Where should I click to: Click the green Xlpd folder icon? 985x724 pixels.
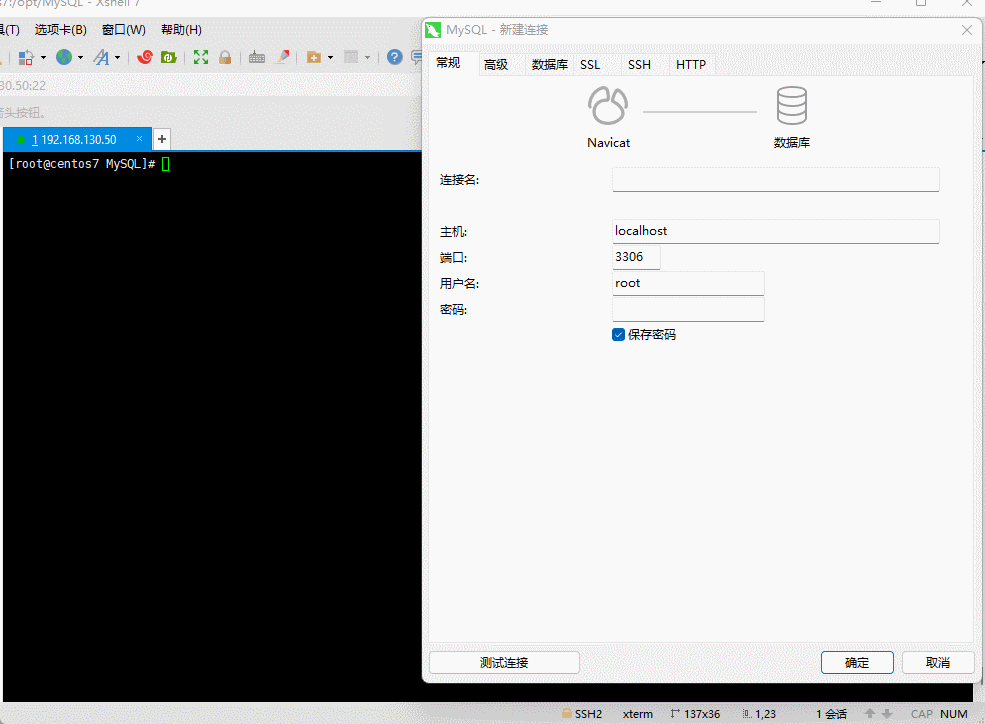168,57
